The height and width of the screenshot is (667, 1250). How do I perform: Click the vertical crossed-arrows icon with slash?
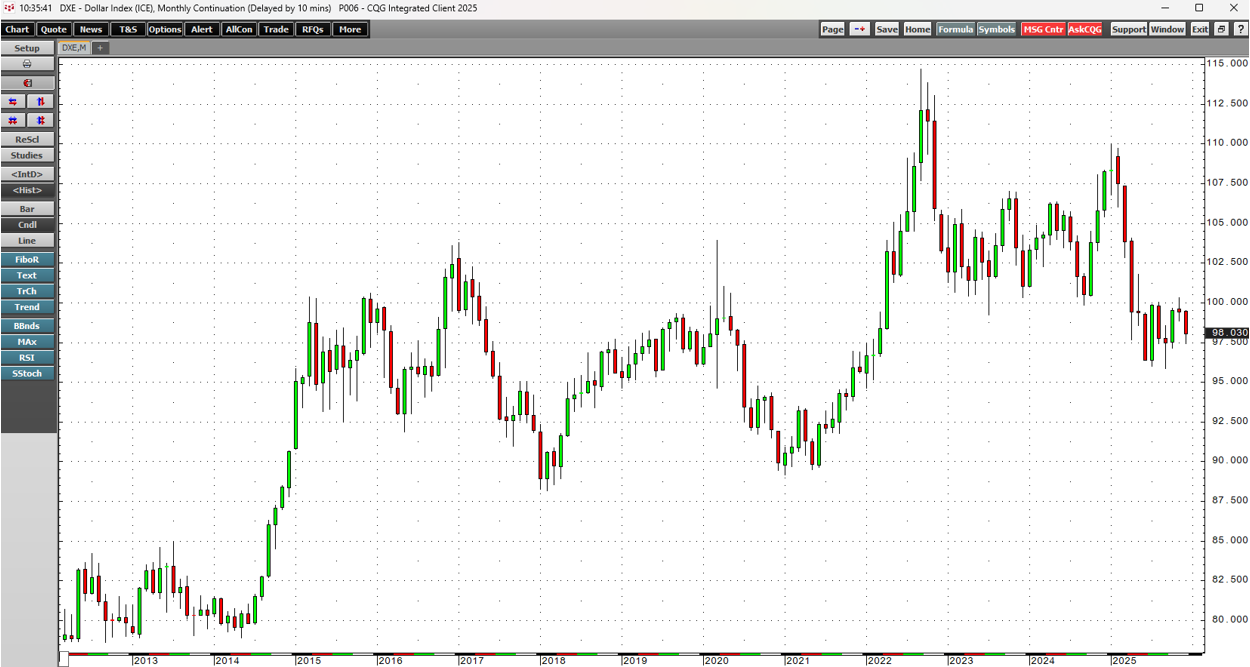click(x=41, y=120)
